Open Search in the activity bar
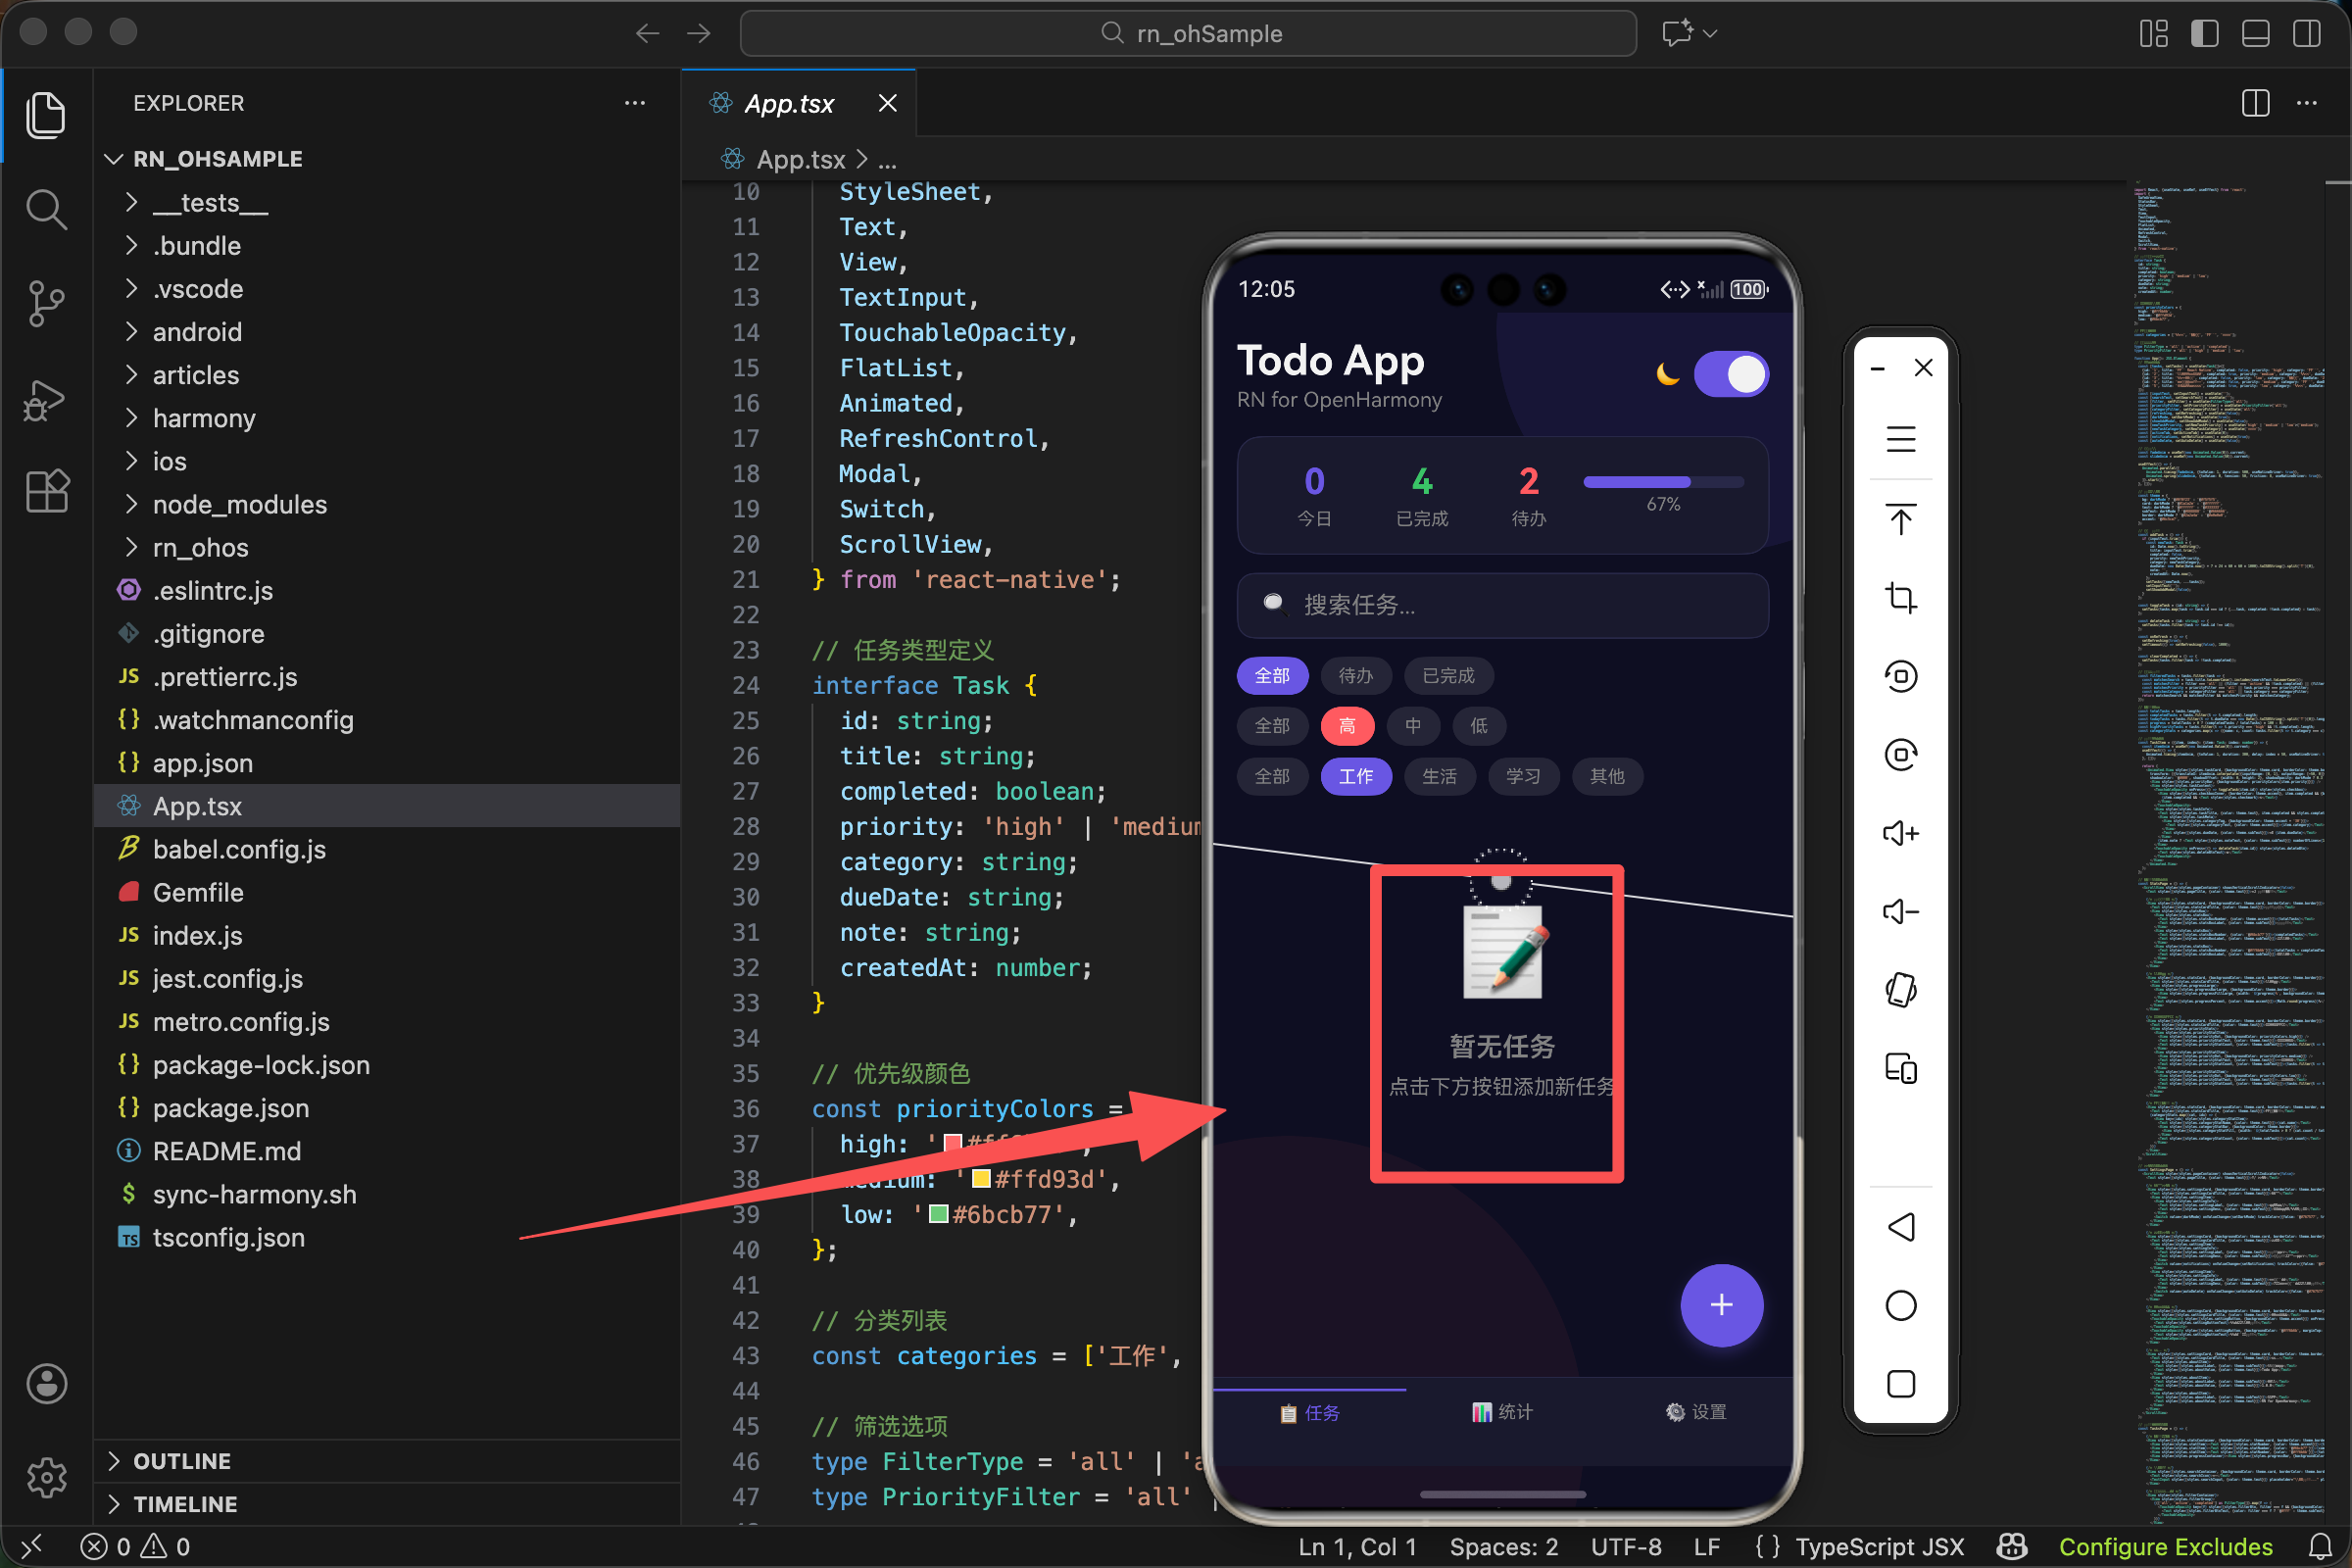The height and width of the screenshot is (1568, 2352). [x=46, y=210]
